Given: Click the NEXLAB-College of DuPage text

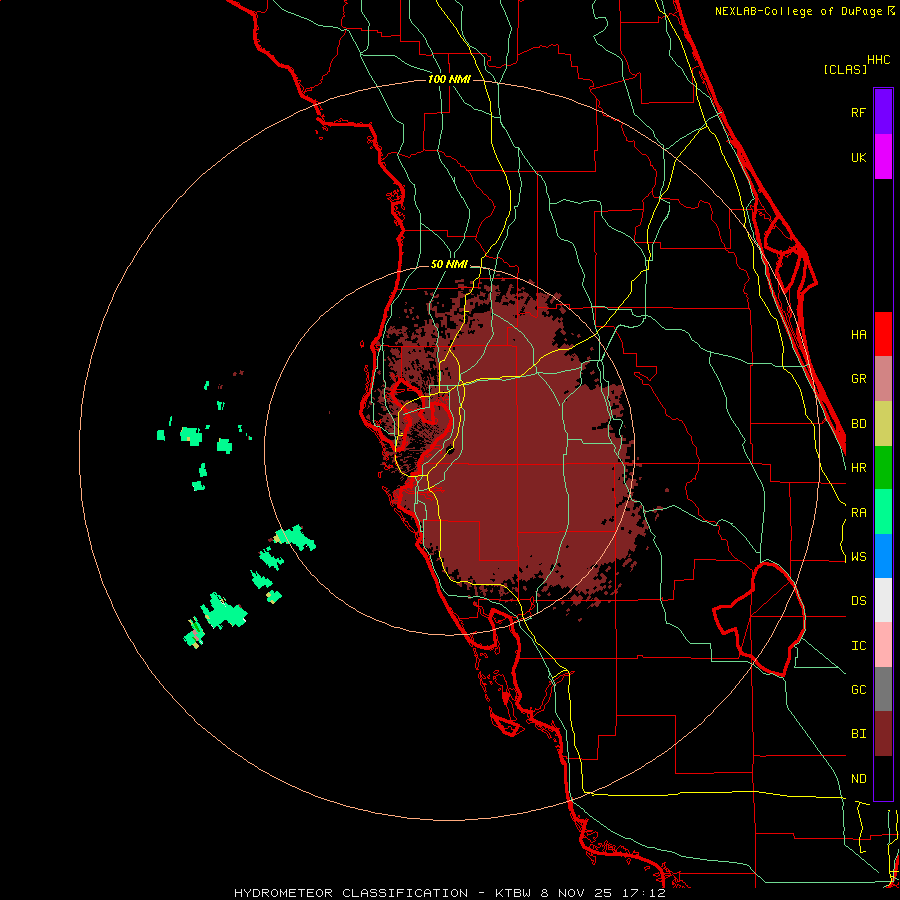Looking at the screenshot, I should coord(800,11).
